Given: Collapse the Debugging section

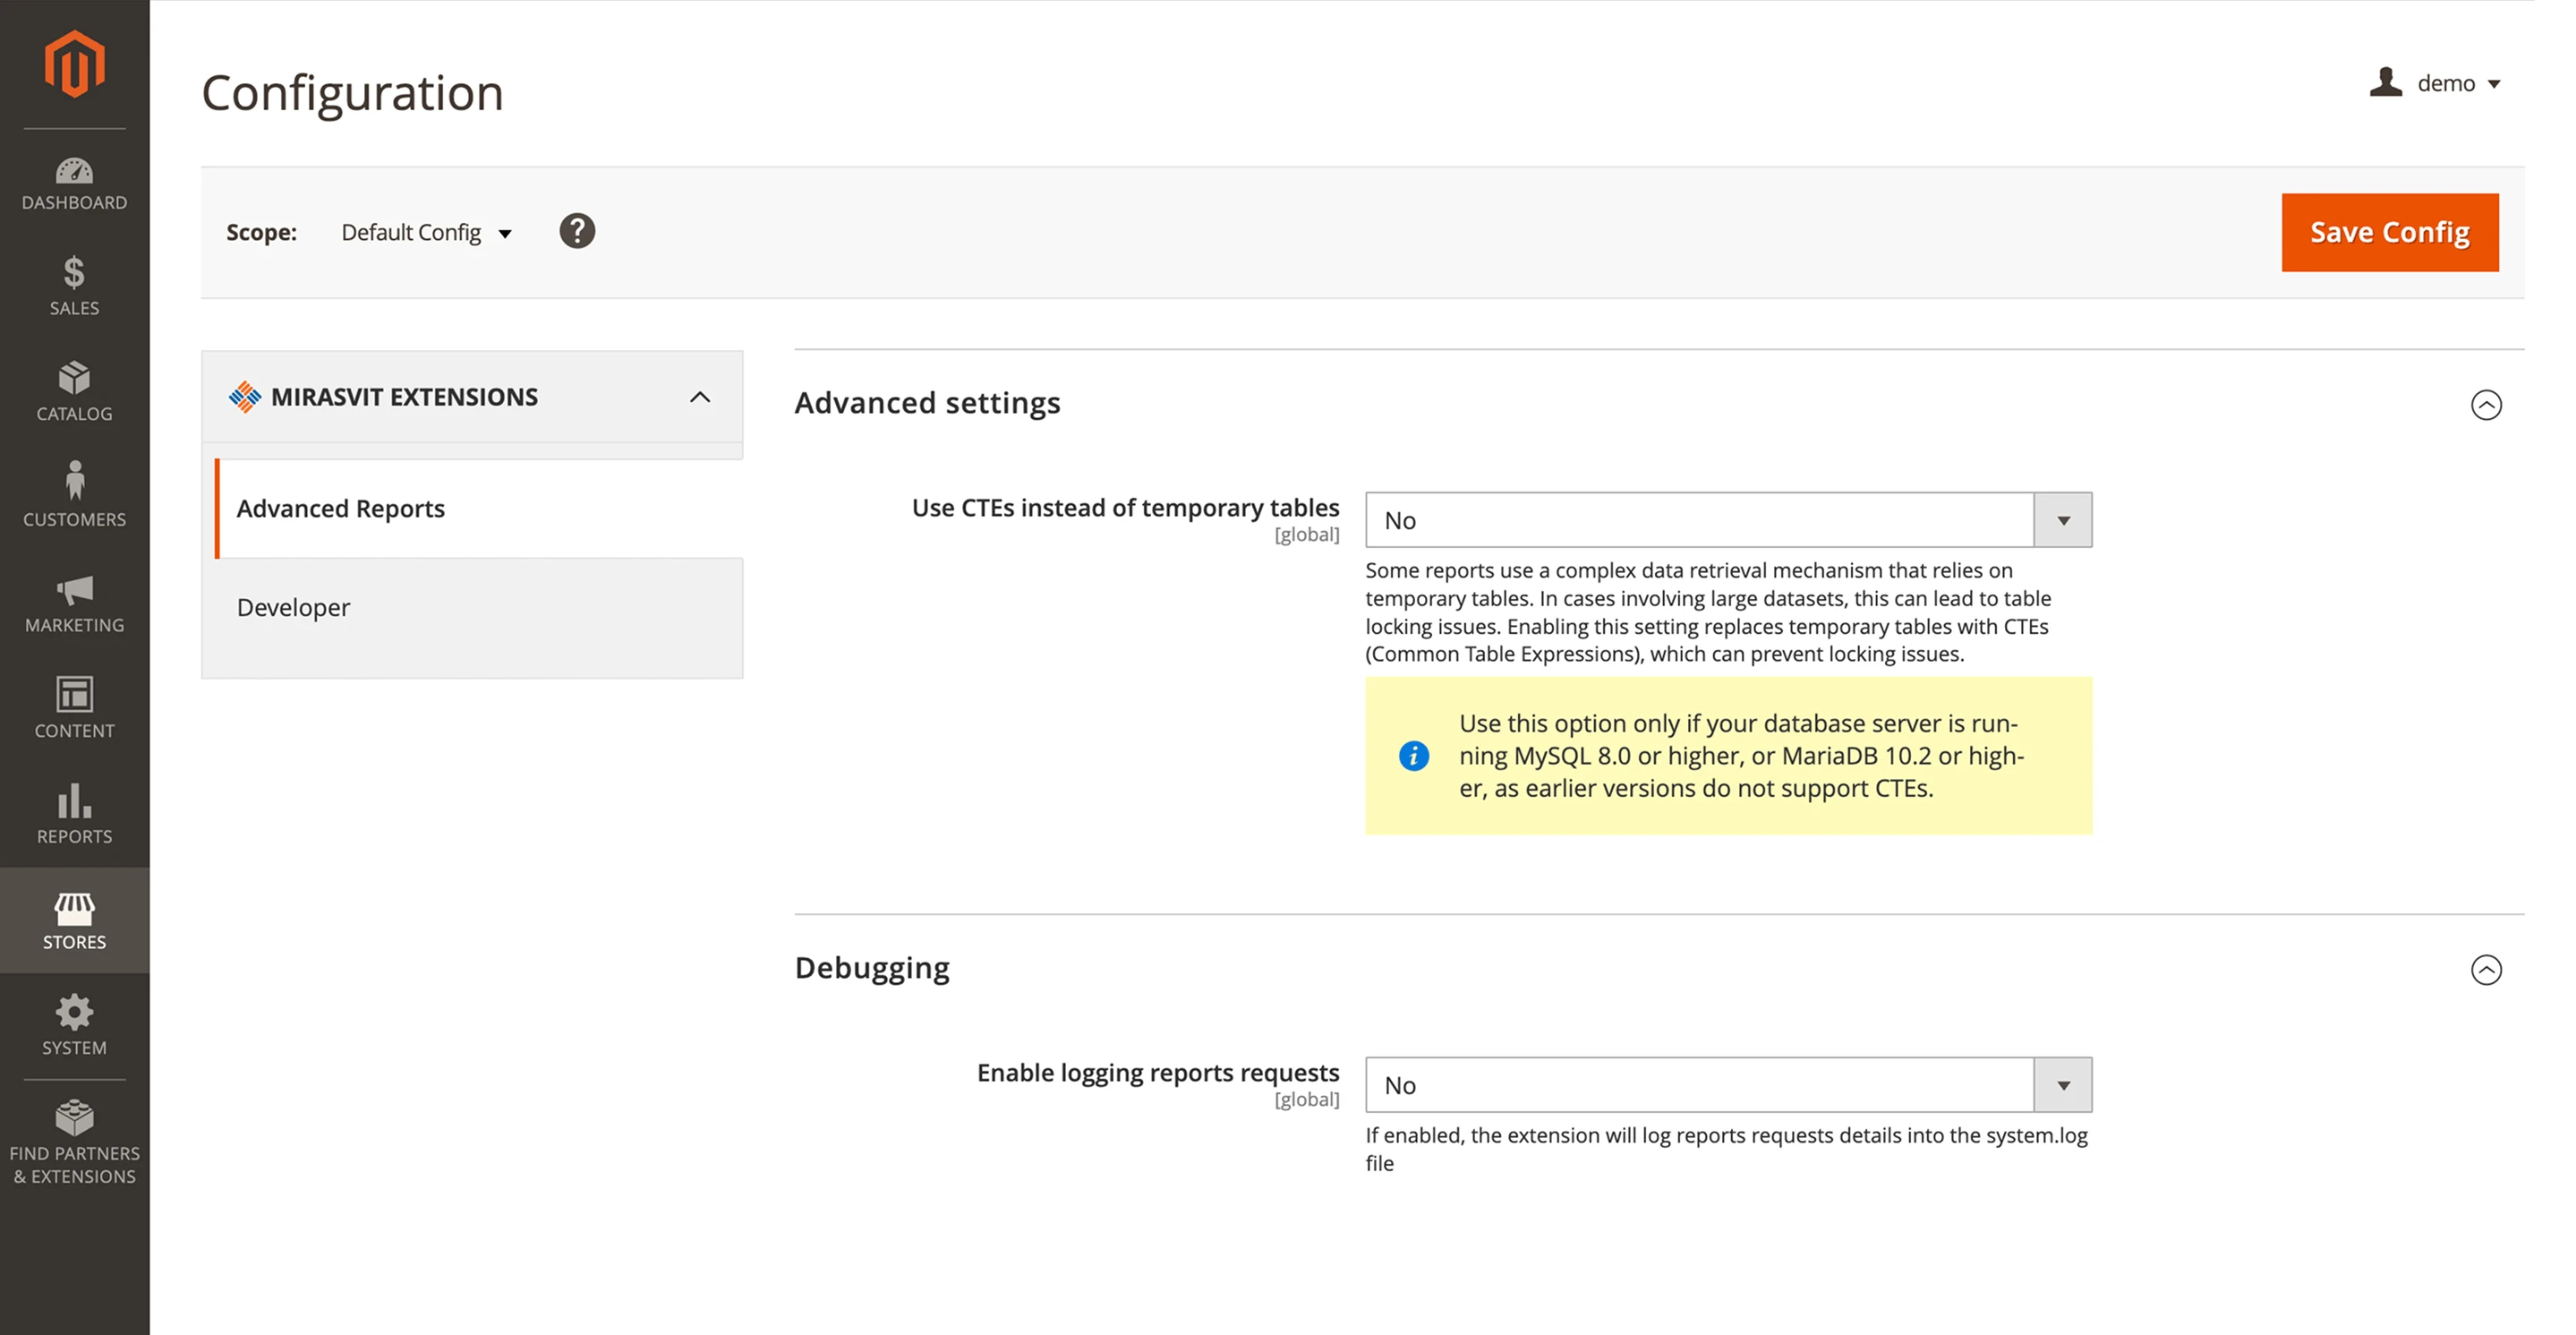Looking at the screenshot, I should 2488,969.
